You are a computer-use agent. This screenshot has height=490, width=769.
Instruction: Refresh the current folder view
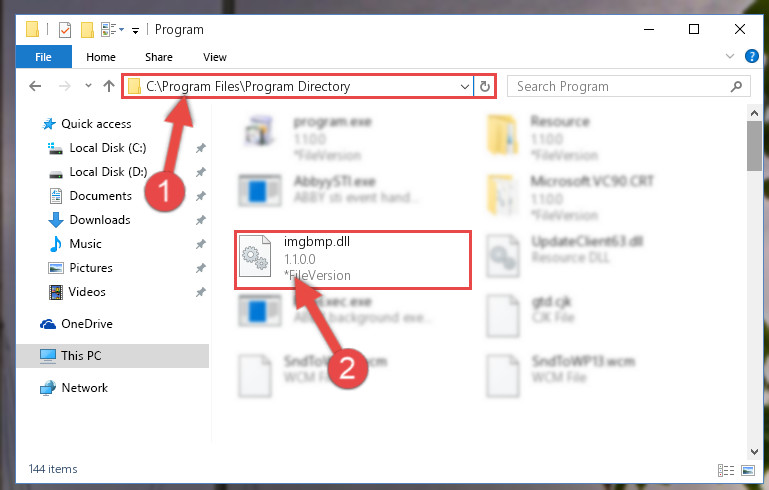click(485, 87)
